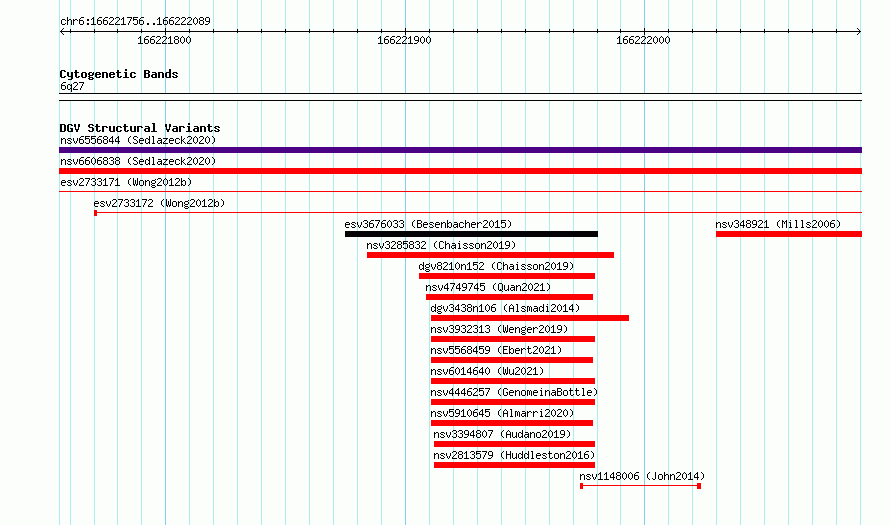Click the nsv6556844 (Sedlazeck2020) label

pyautogui.click(x=138, y=140)
